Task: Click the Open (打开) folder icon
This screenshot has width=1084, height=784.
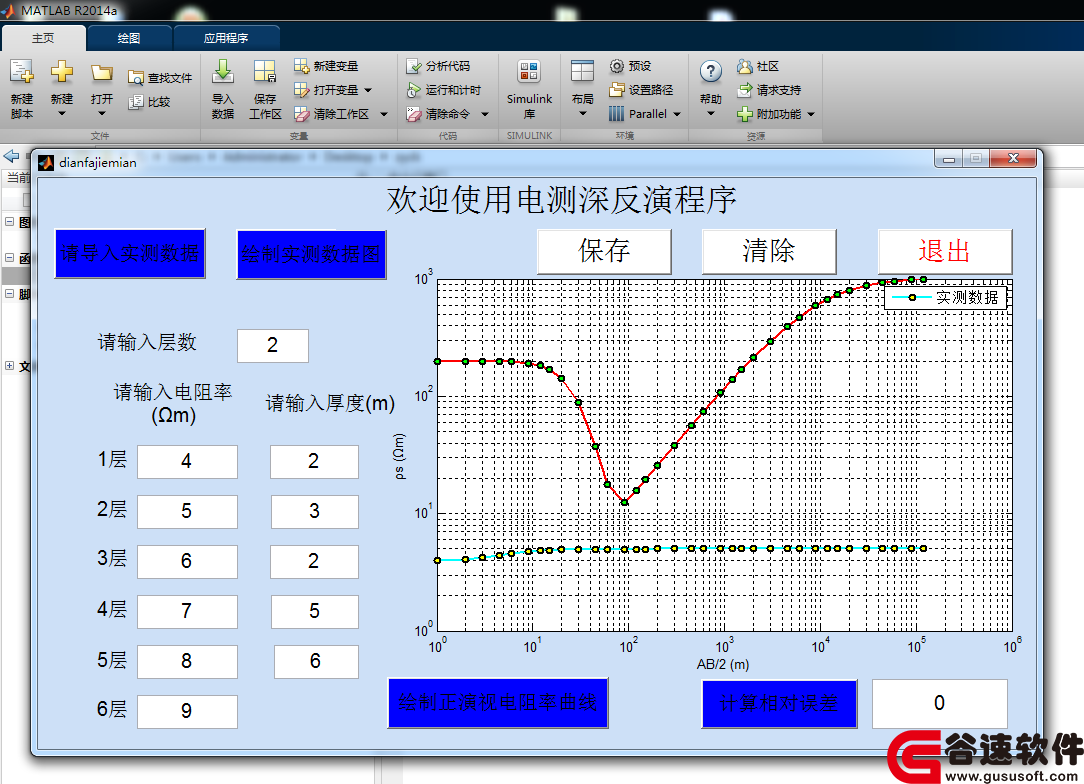Action: pyautogui.click(x=102, y=72)
